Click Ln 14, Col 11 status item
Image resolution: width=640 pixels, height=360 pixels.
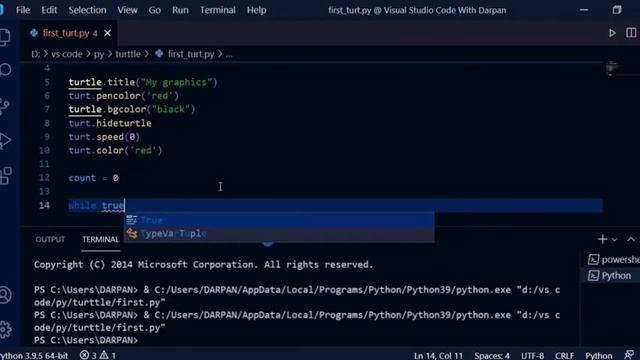tap(438, 356)
